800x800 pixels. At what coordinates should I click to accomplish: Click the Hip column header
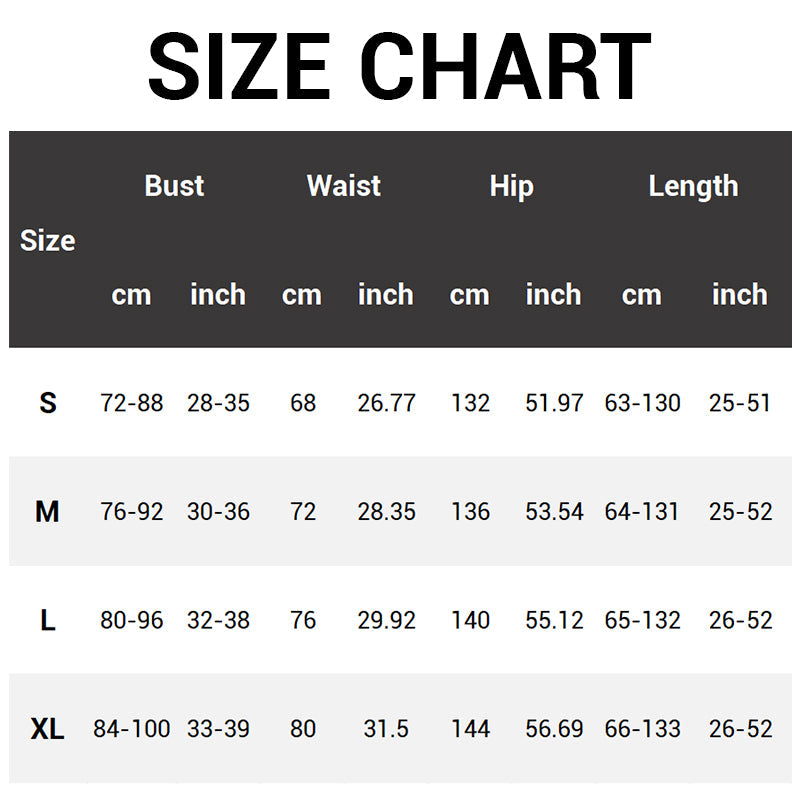pyautogui.click(x=511, y=186)
